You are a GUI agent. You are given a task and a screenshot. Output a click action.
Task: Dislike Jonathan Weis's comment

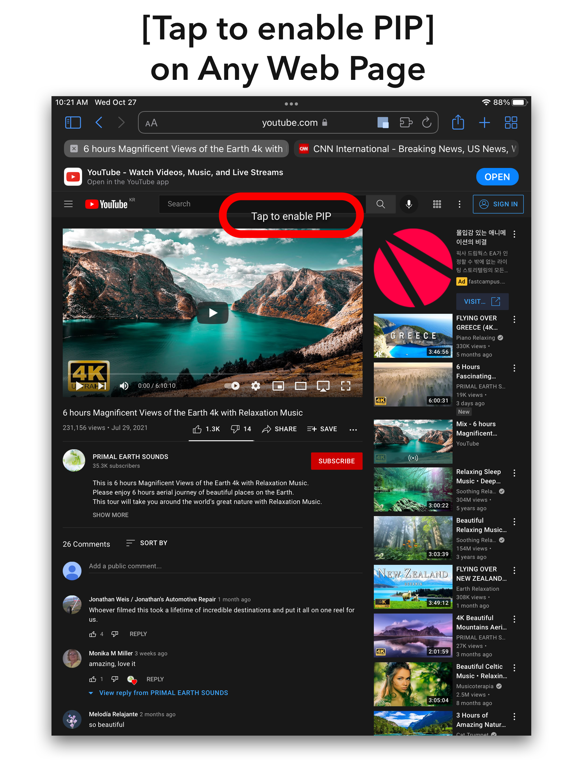point(115,634)
